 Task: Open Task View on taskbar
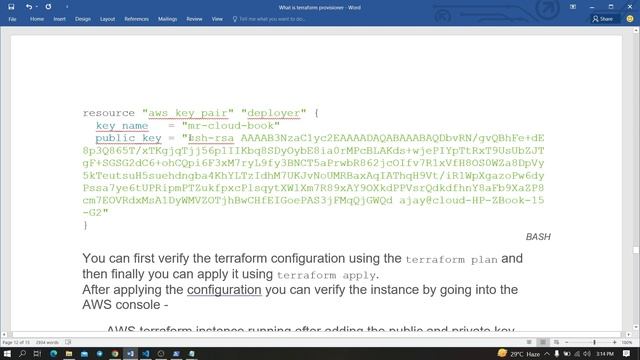[37, 353]
